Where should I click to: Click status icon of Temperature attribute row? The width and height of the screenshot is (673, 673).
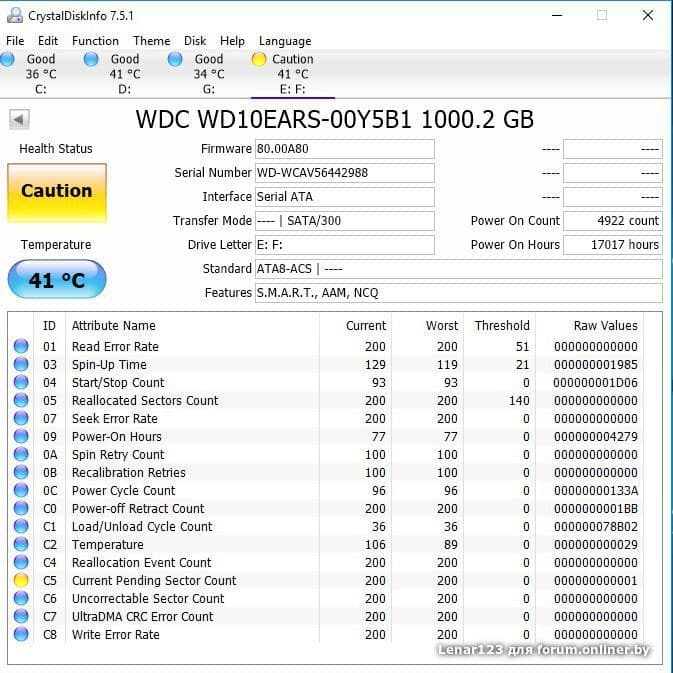point(21,544)
